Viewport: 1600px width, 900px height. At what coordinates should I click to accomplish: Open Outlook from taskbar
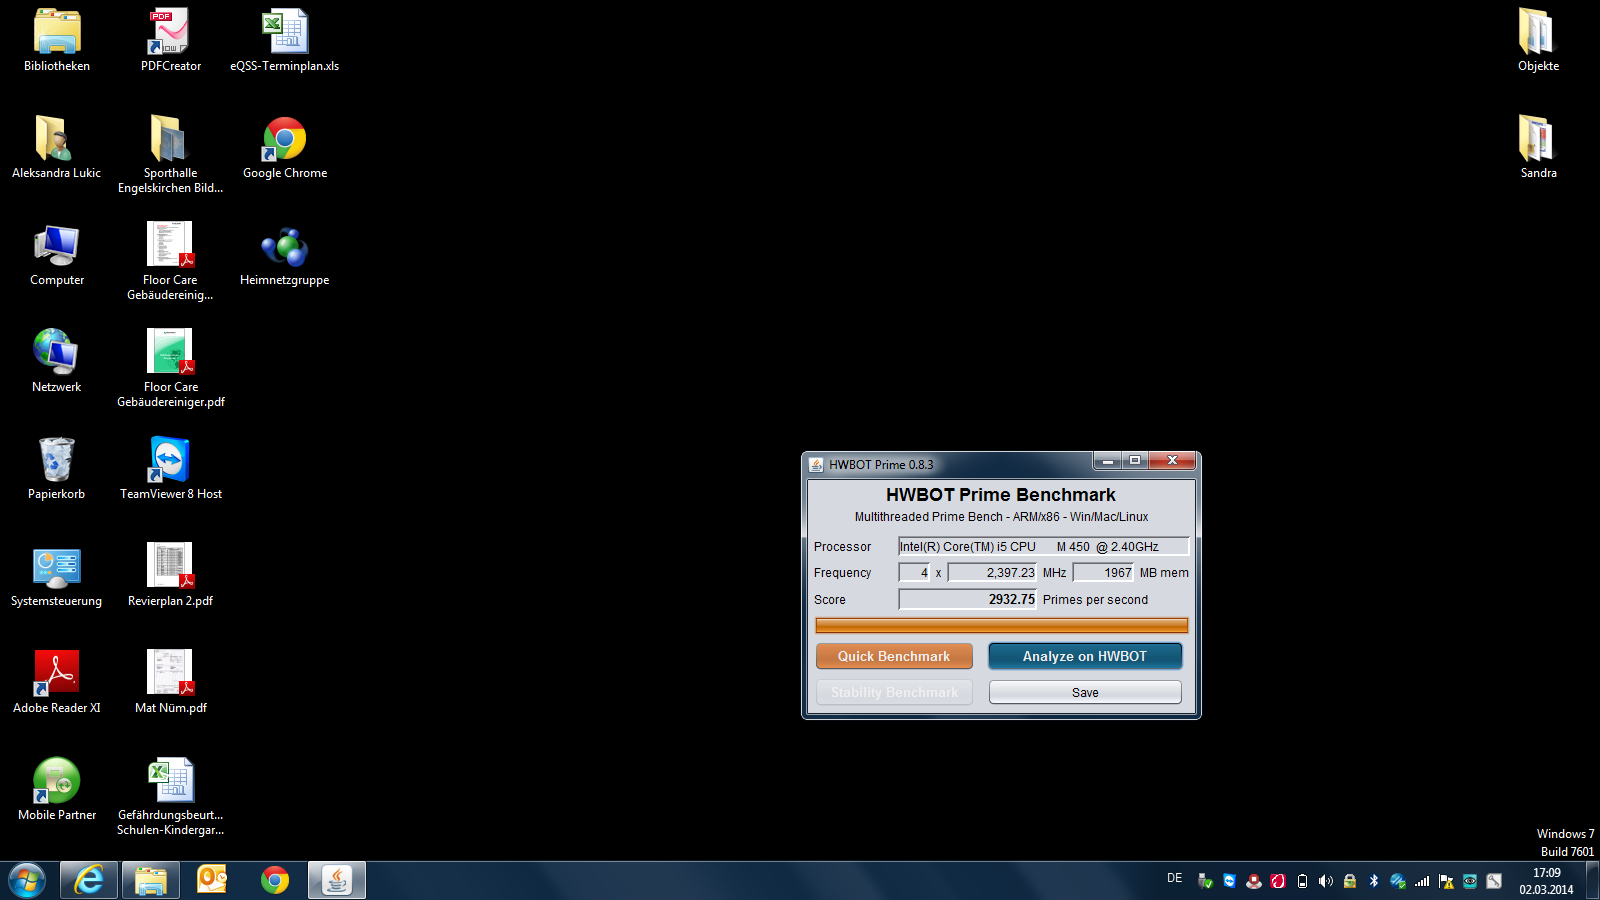tap(212, 880)
